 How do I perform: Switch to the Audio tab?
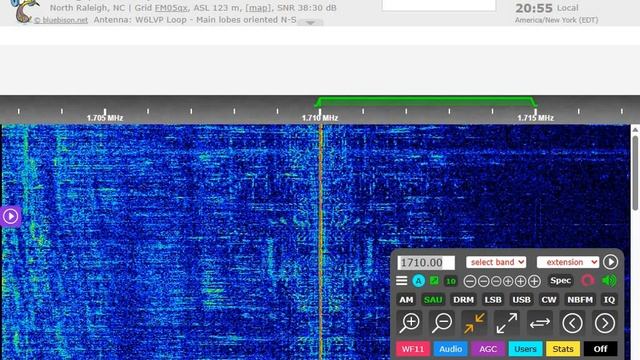coord(451,349)
